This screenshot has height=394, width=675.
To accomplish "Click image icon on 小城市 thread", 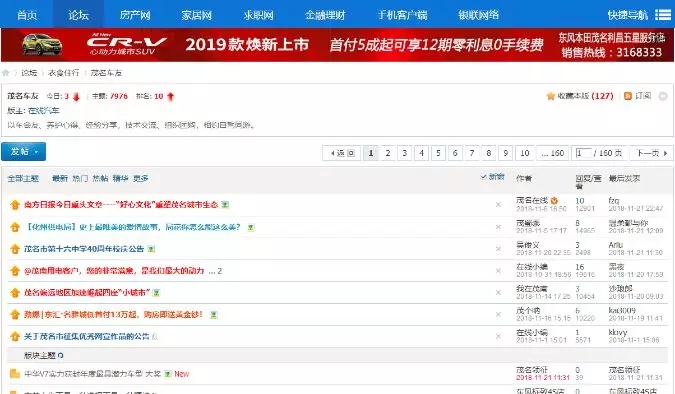I will [157, 293].
